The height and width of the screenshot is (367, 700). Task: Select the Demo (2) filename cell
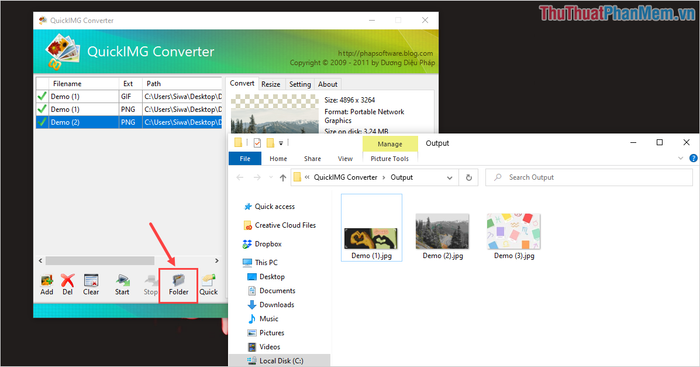click(84, 122)
